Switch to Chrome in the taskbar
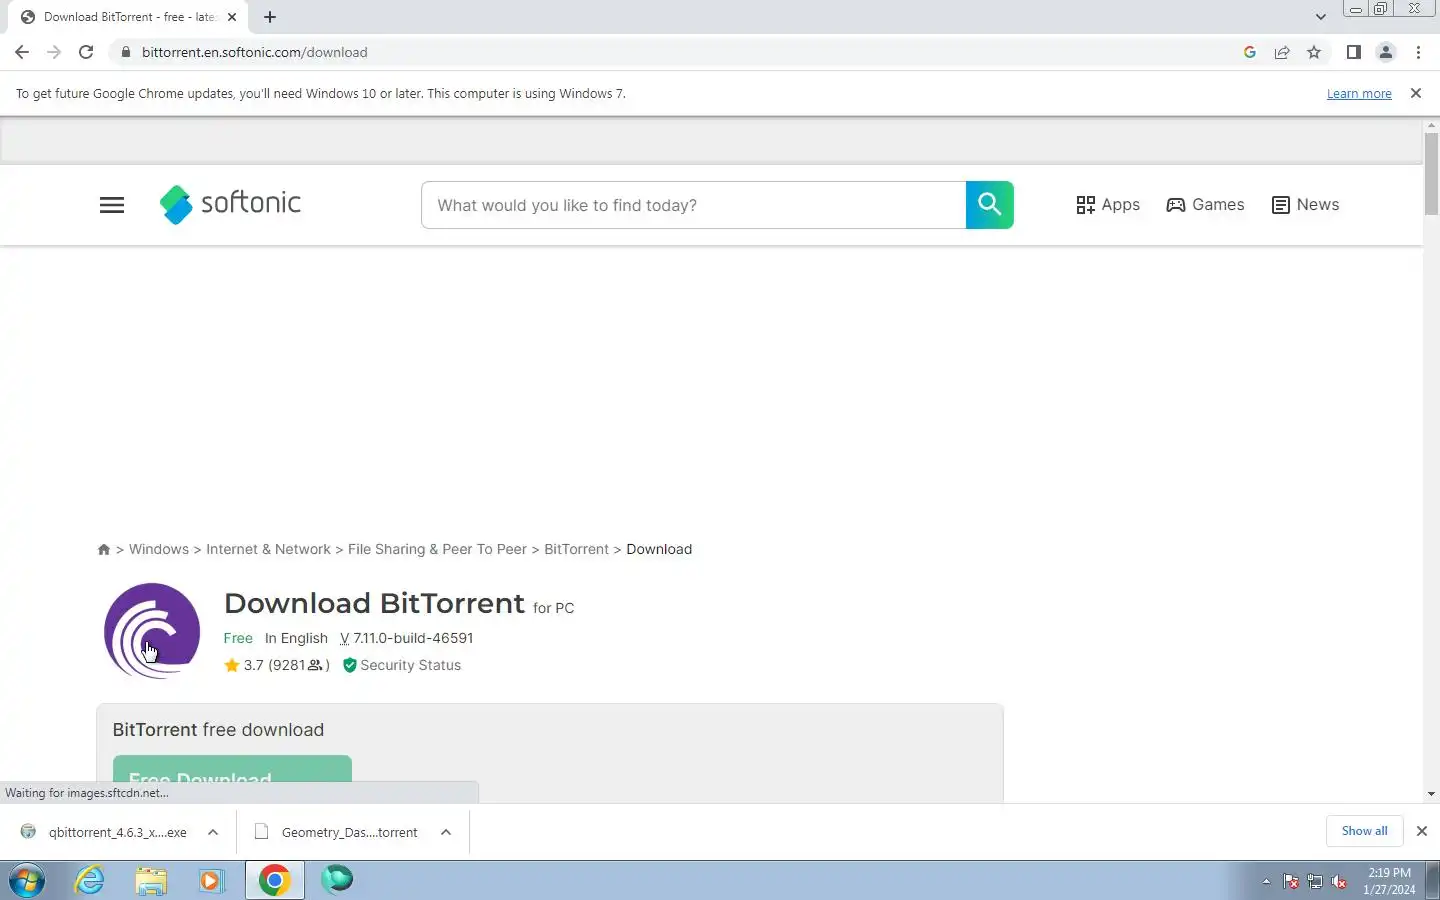The image size is (1440, 900). pyautogui.click(x=275, y=880)
